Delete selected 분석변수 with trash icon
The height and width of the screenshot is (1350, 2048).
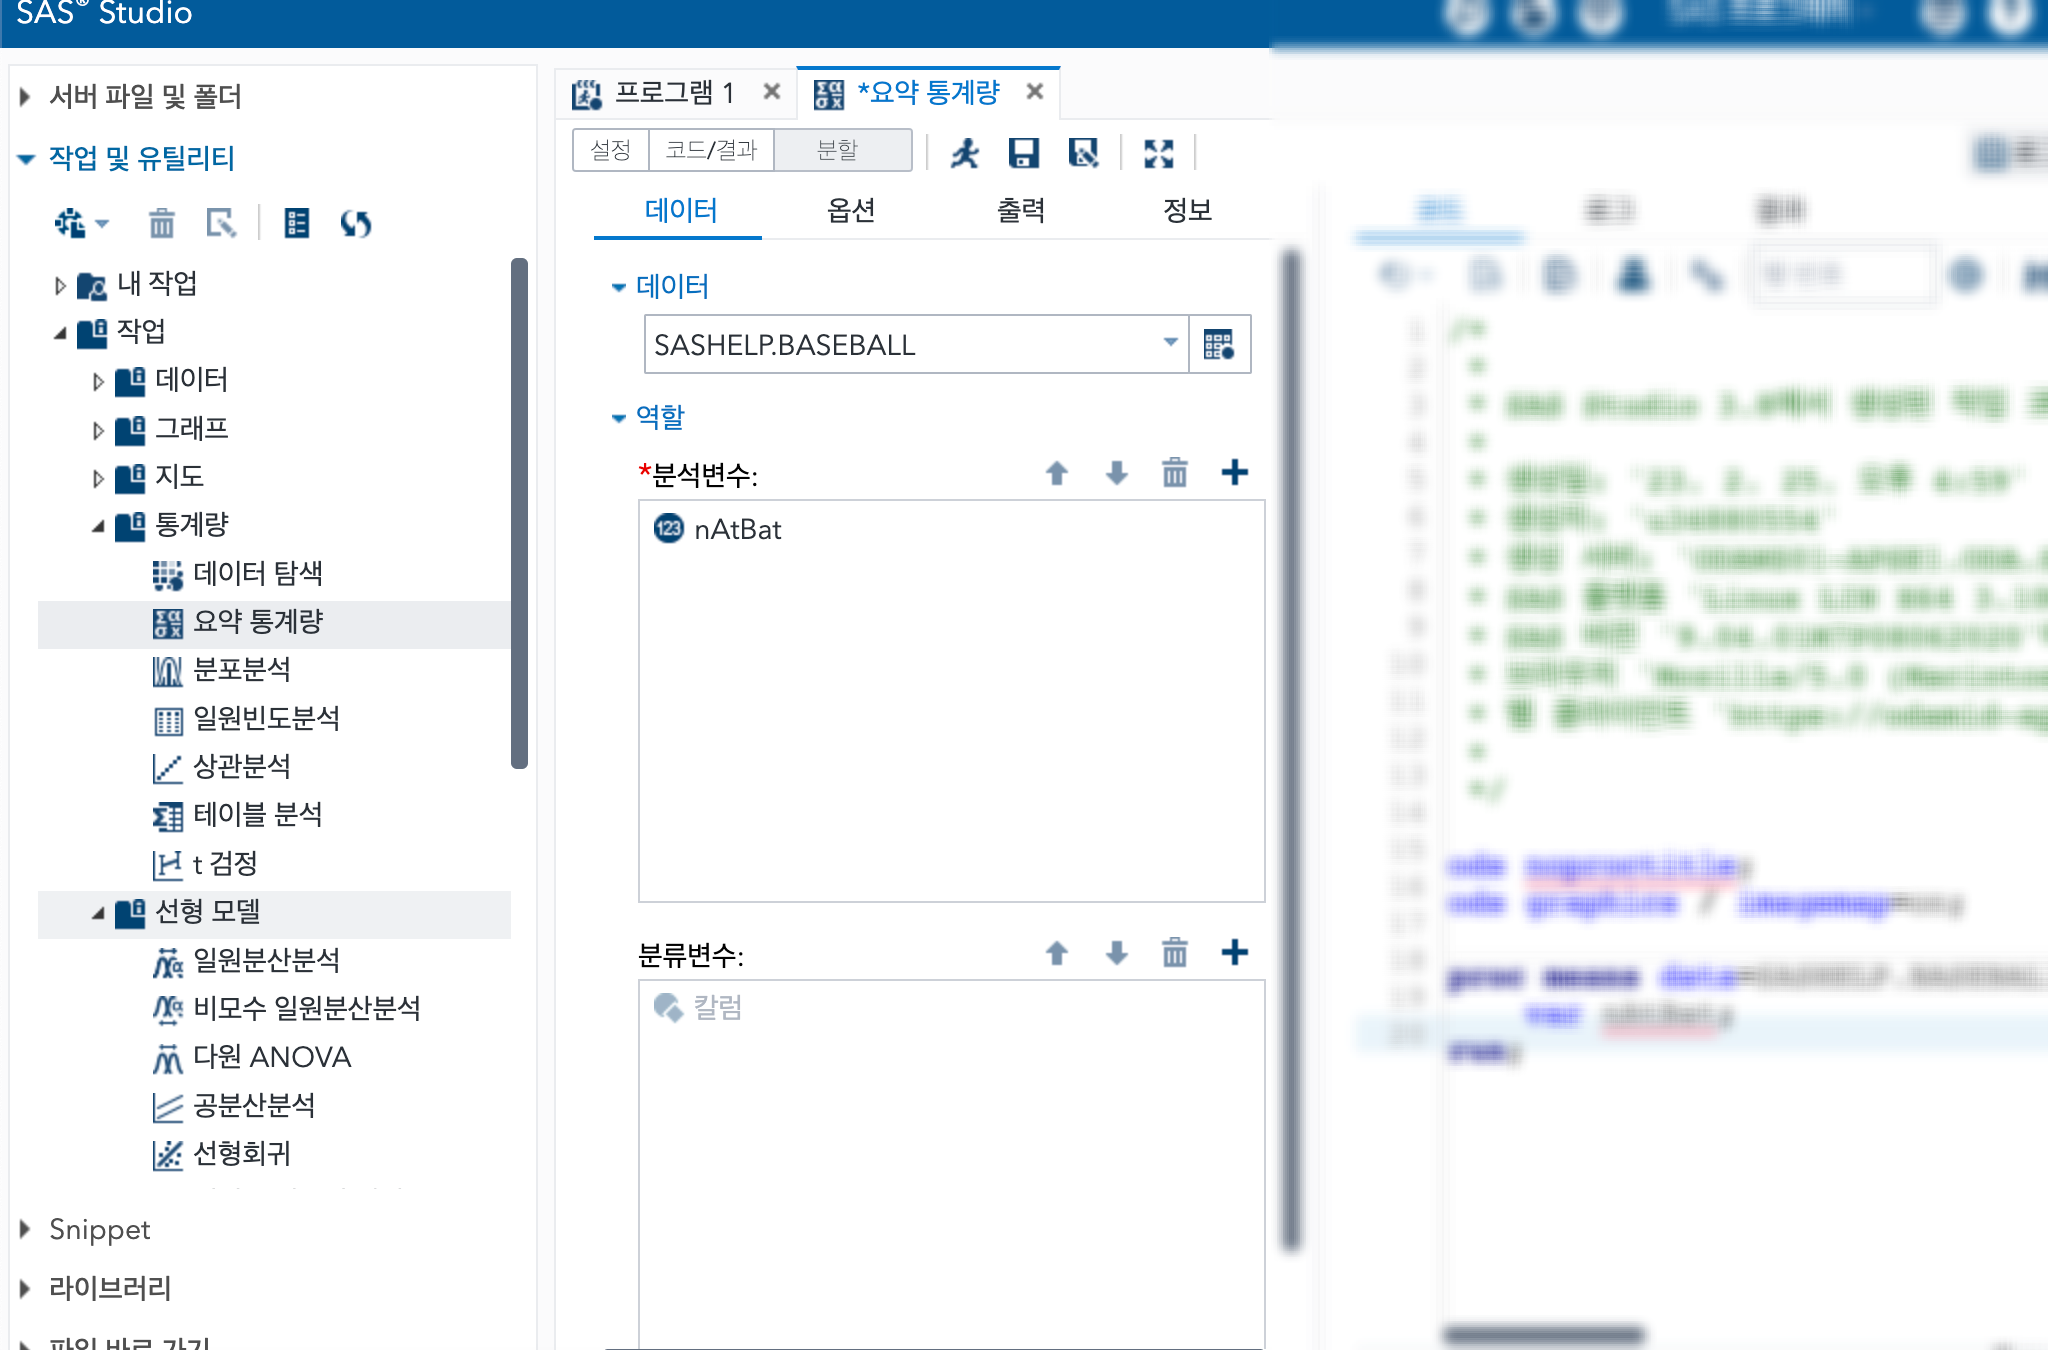[1175, 472]
